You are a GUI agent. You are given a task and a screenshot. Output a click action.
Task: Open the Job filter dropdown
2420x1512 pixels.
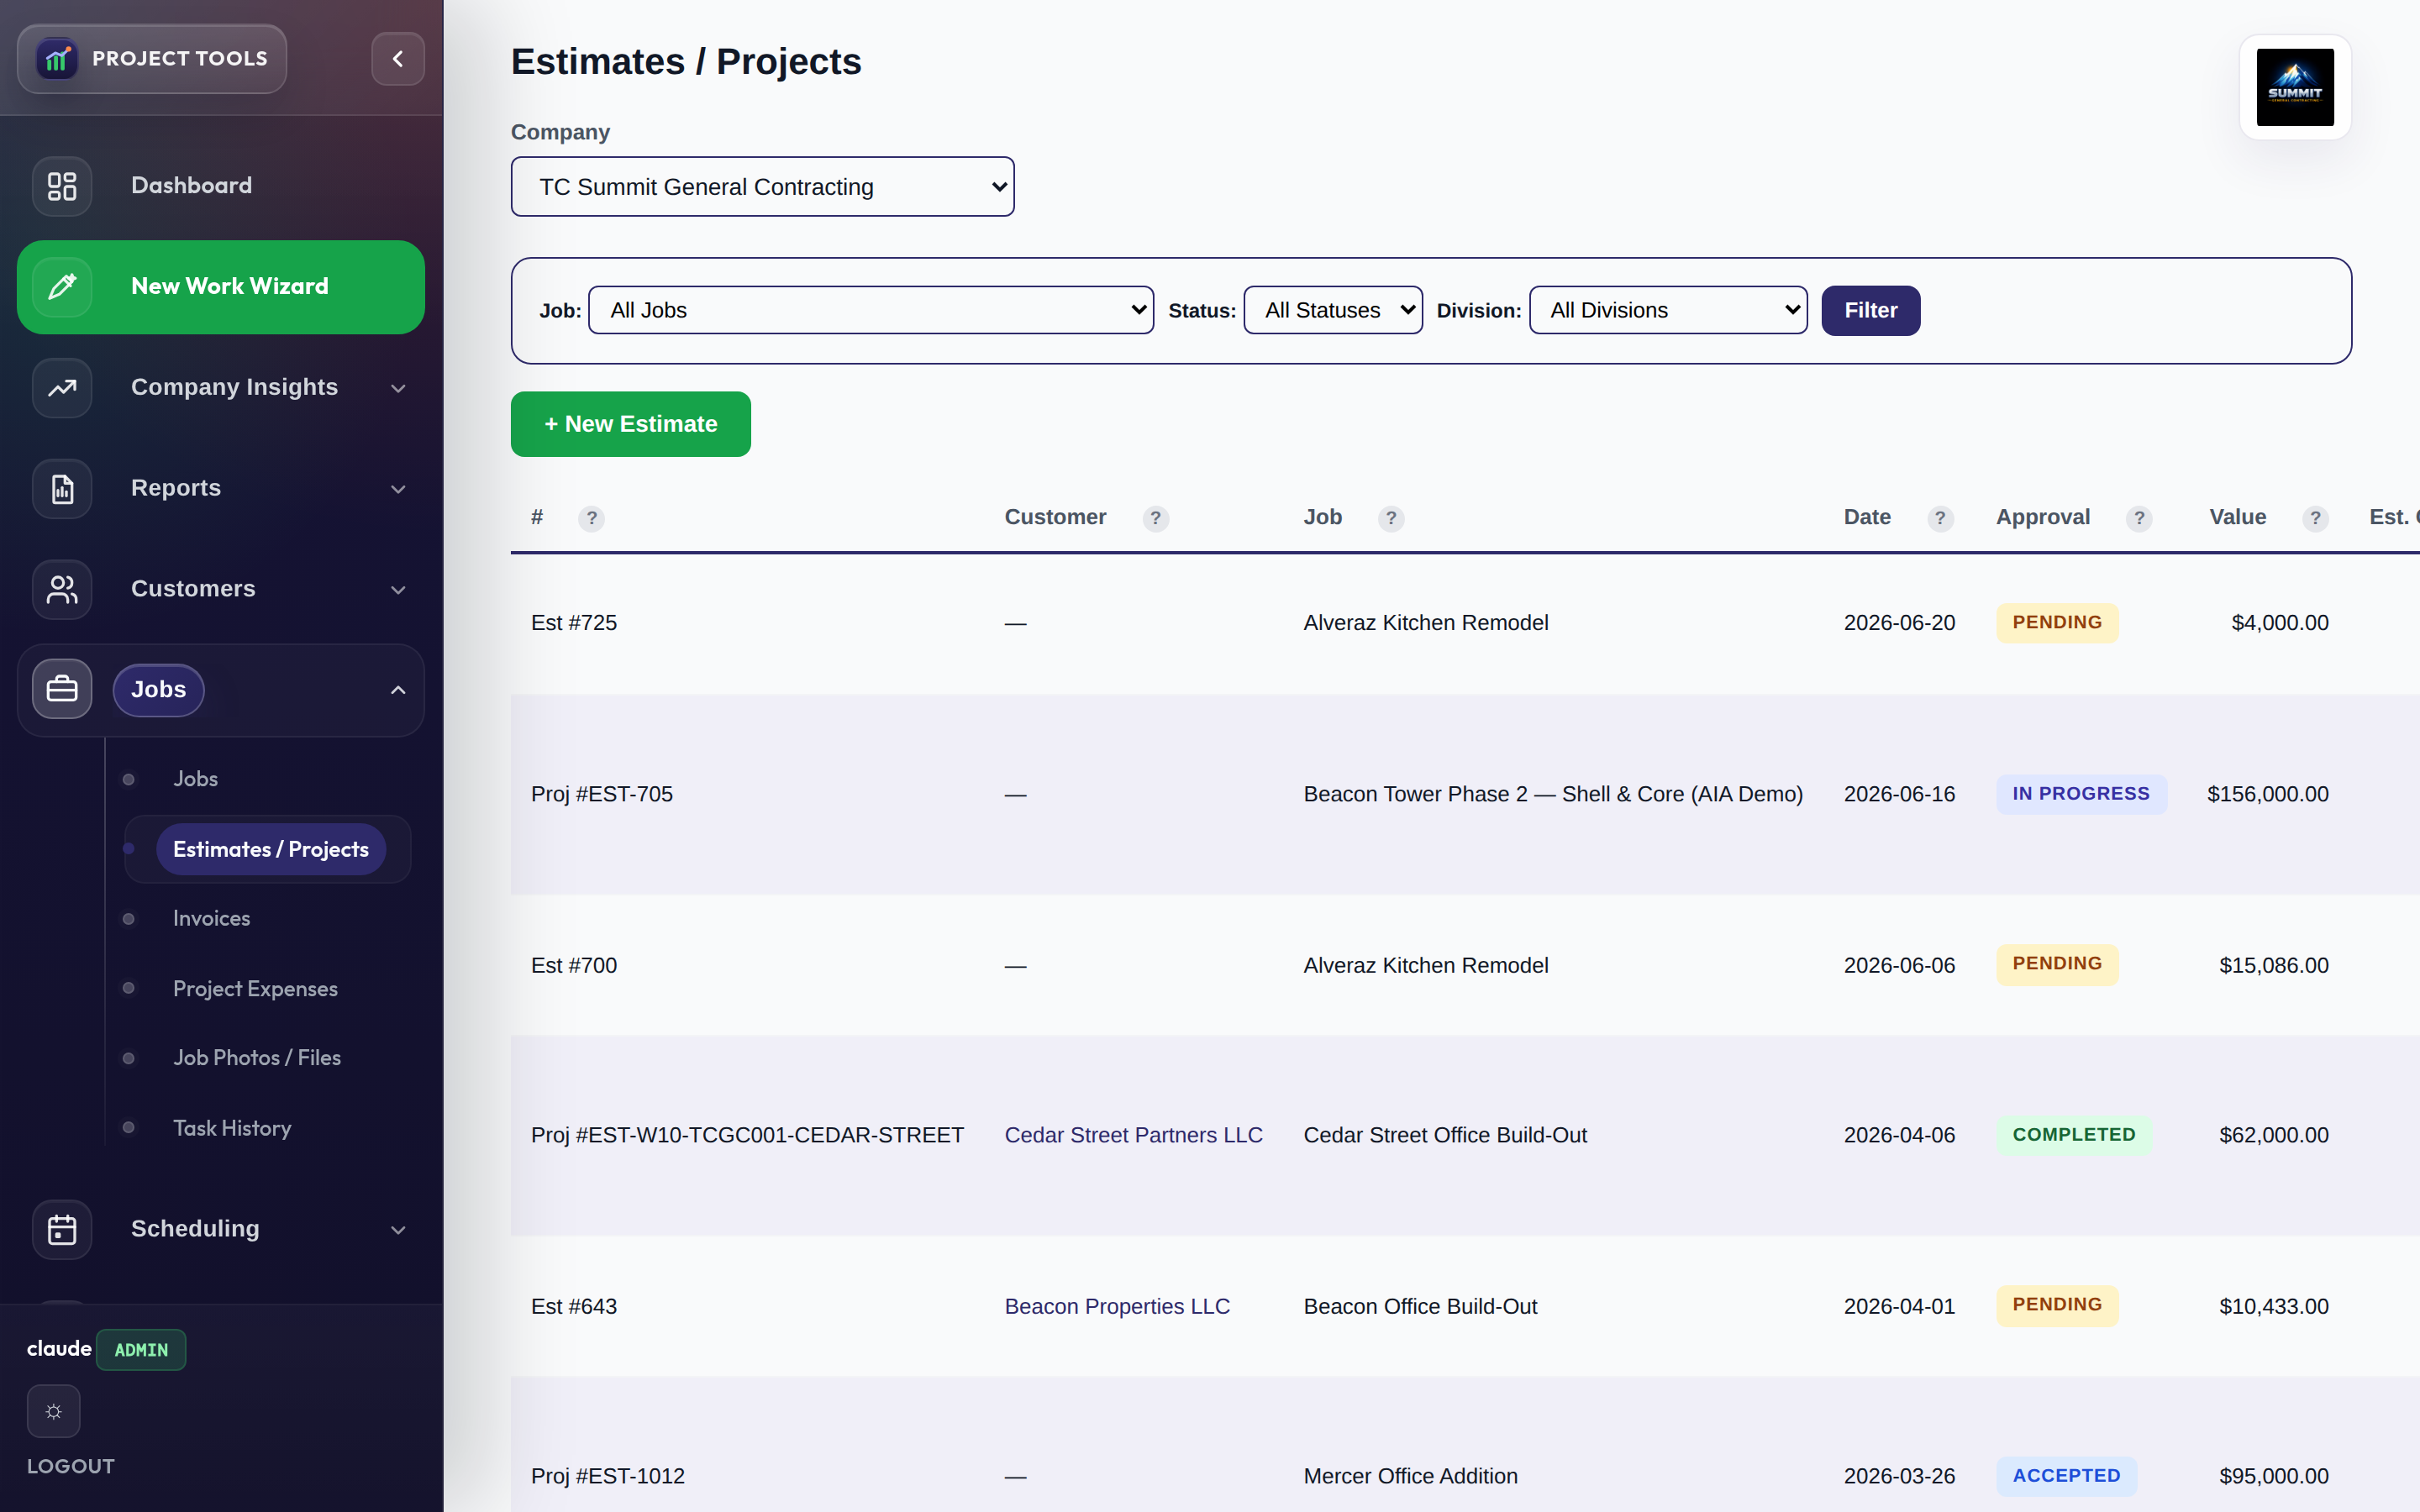(x=871, y=310)
